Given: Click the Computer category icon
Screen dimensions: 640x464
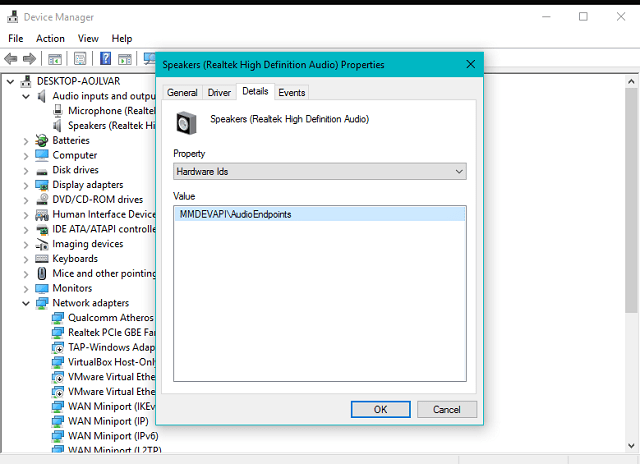Looking at the screenshot, I should coord(42,155).
